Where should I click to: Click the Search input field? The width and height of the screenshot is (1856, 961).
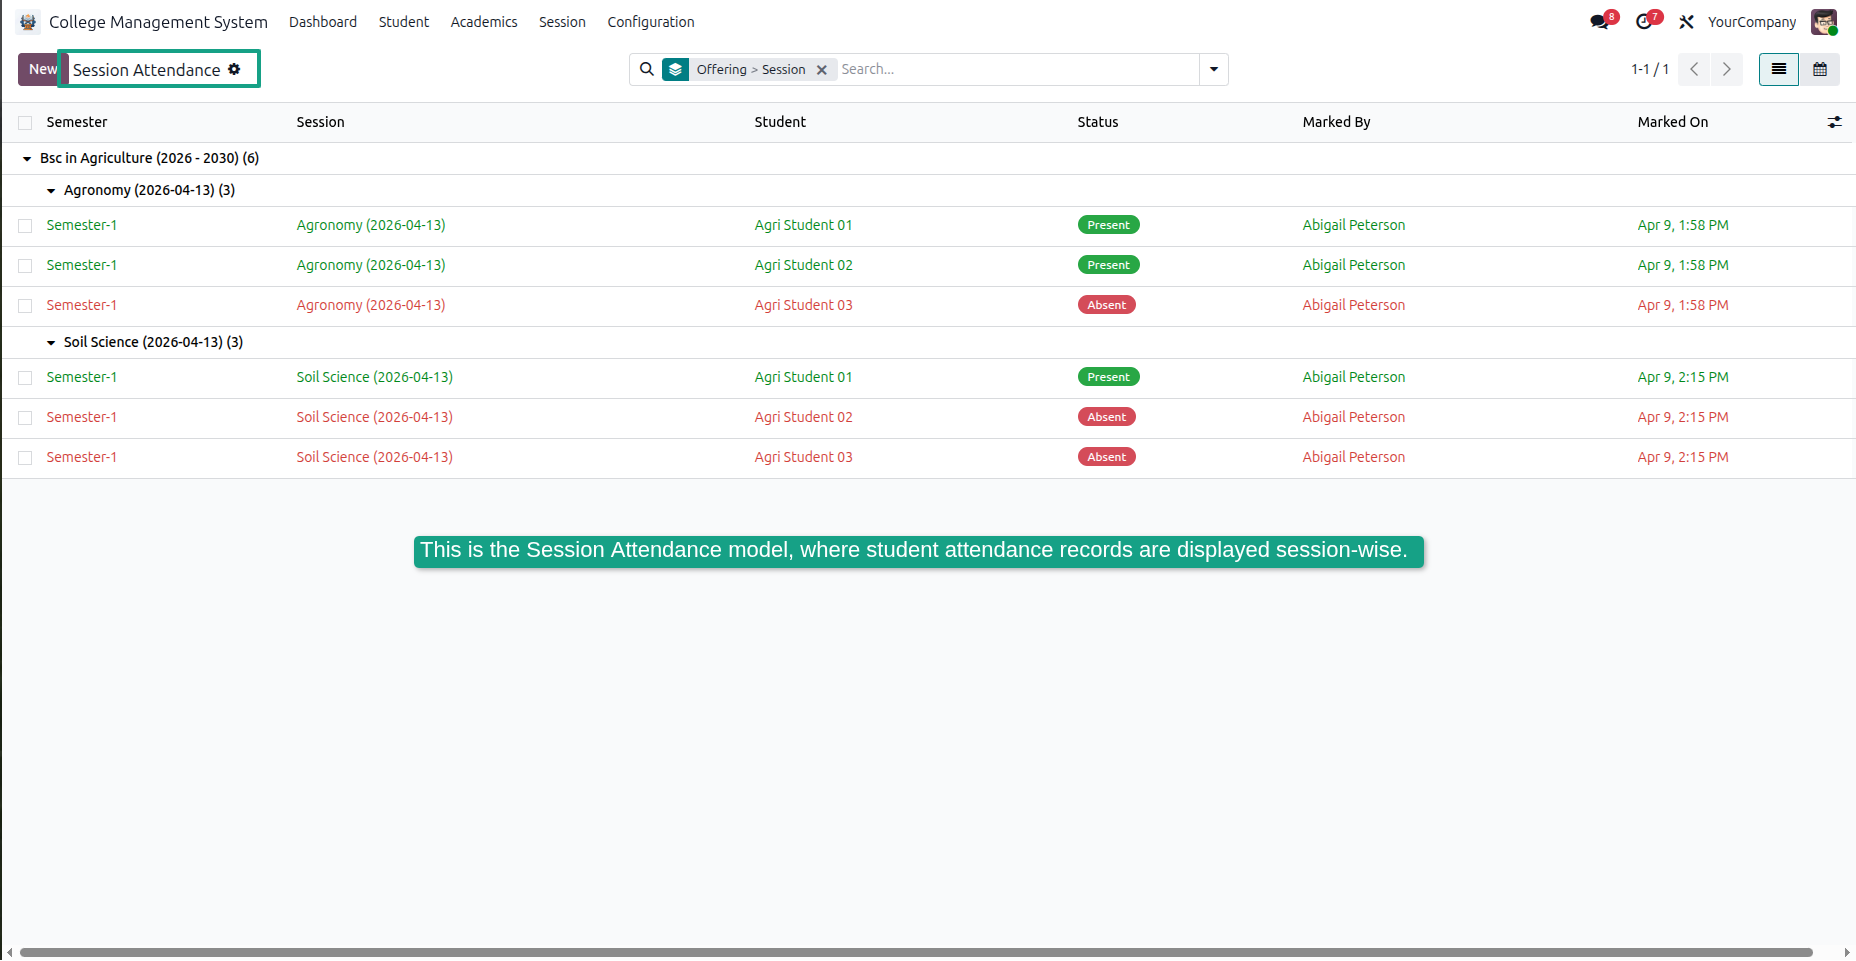pyautogui.click(x=1017, y=69)
